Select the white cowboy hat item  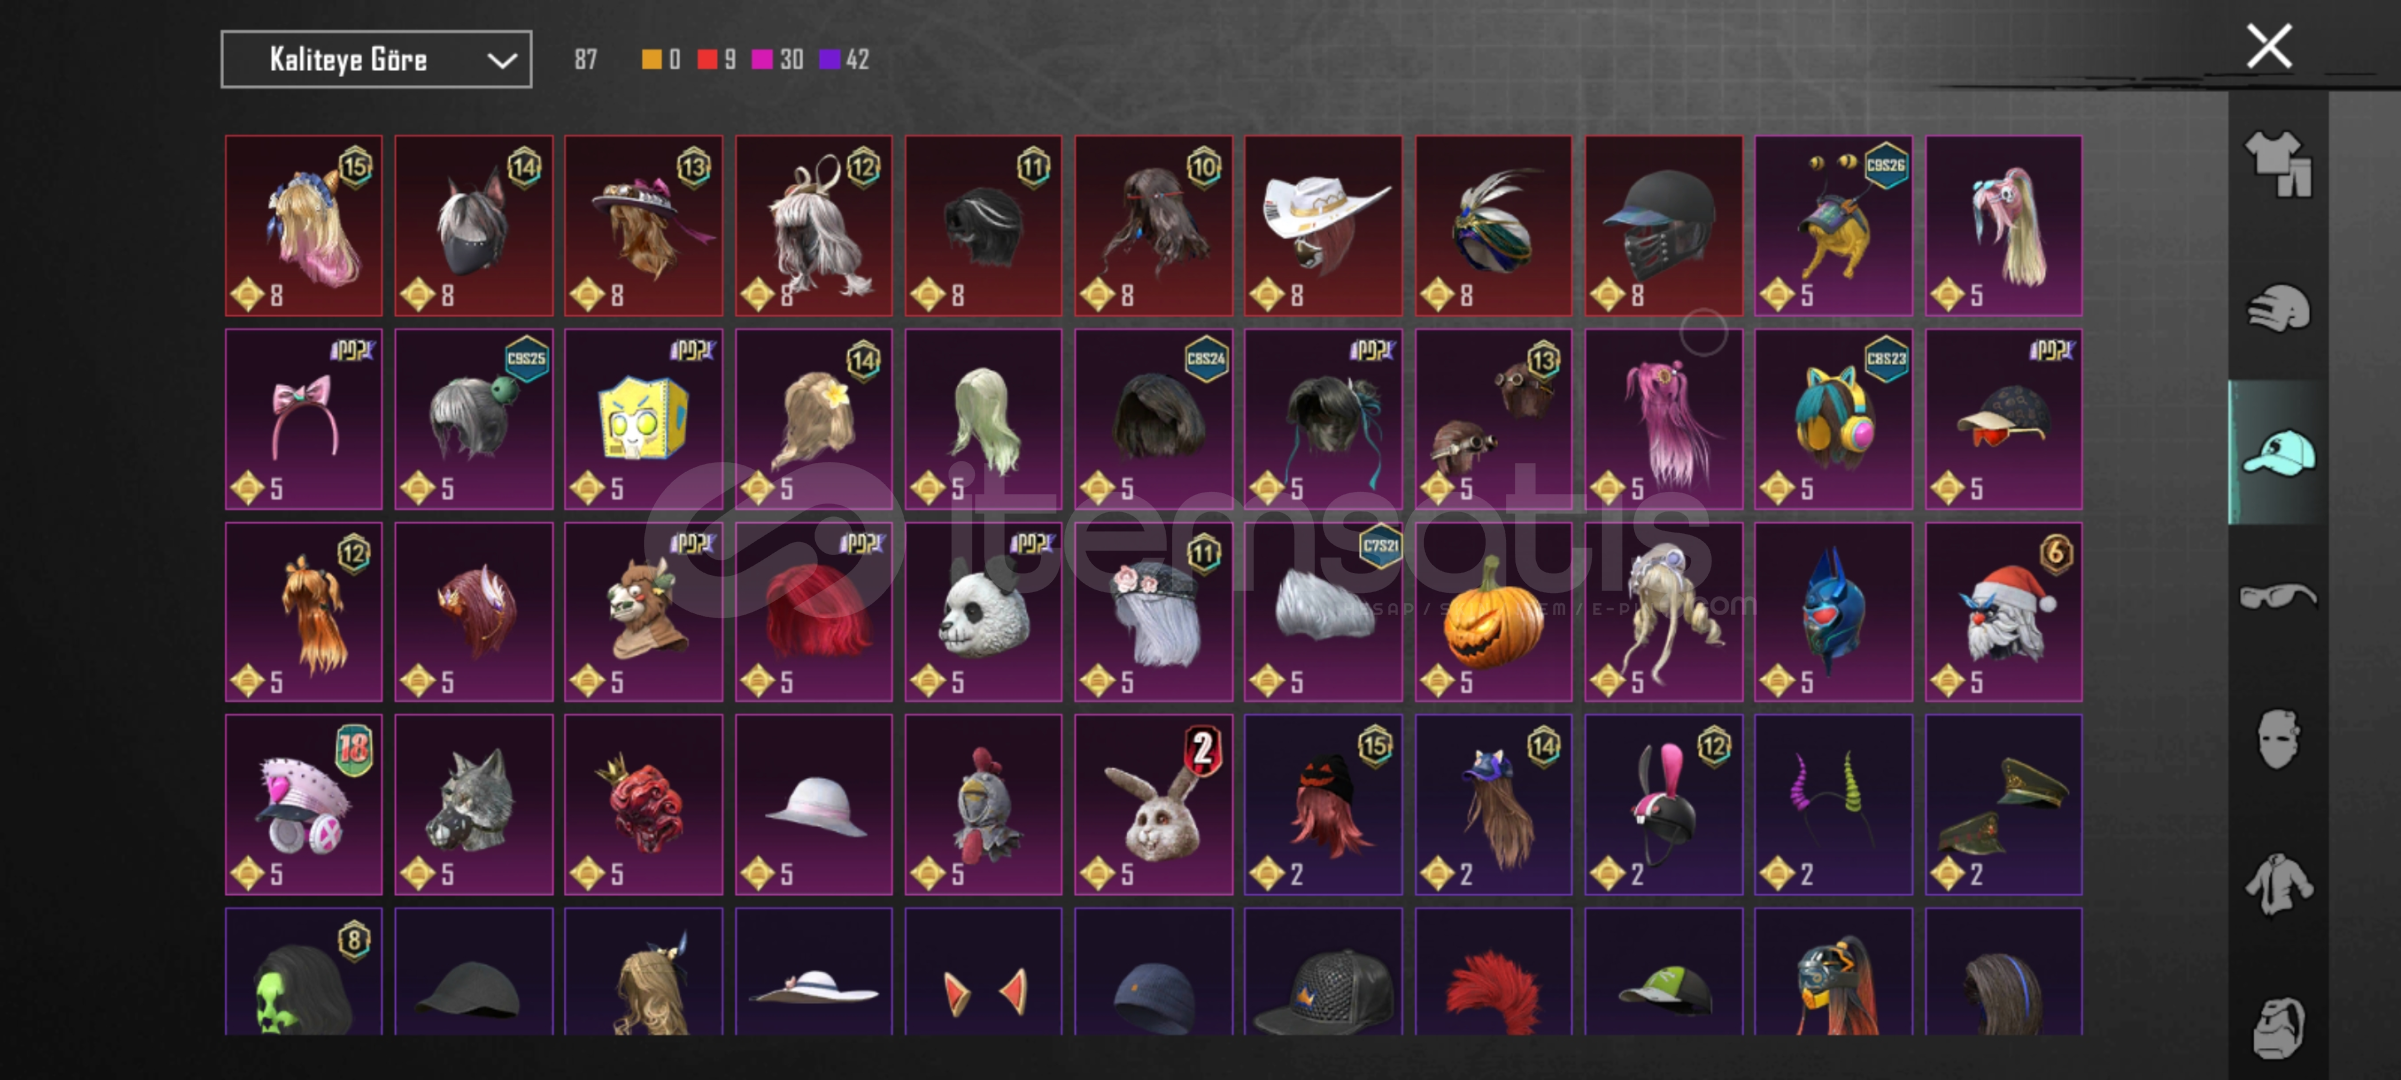point(1323,226)
